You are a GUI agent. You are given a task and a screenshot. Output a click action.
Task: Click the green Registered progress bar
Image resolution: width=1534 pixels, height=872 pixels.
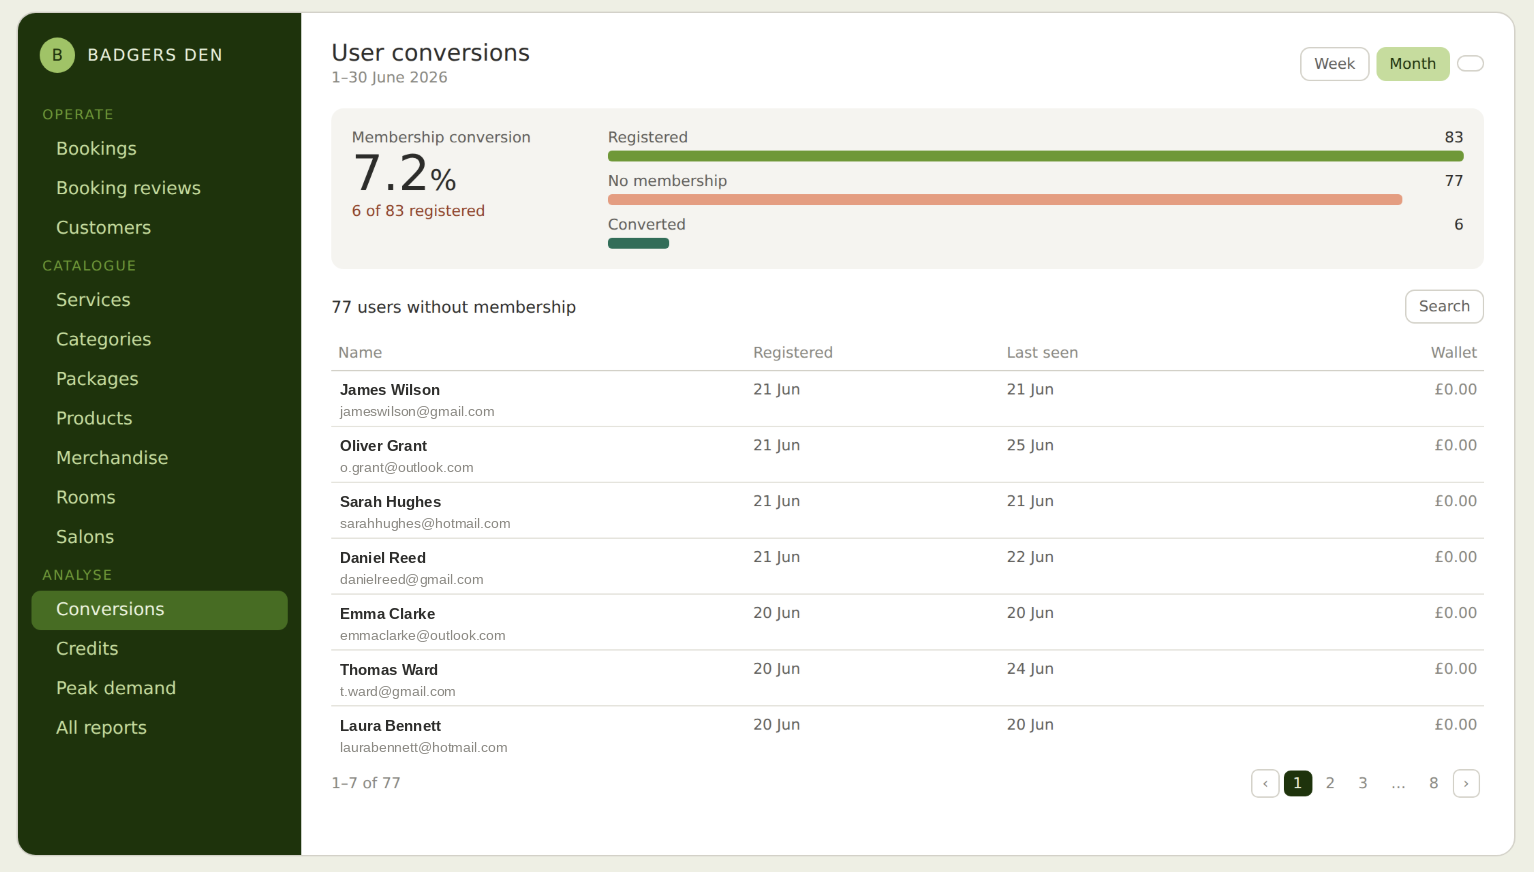(x=1035, y=156)
